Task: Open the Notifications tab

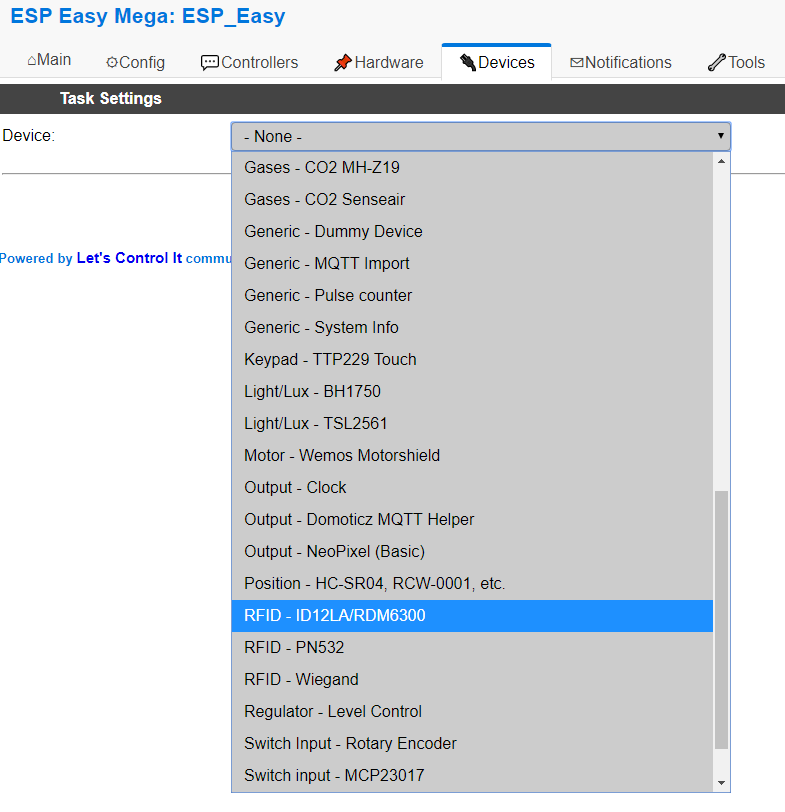Action: click(620, 62)
